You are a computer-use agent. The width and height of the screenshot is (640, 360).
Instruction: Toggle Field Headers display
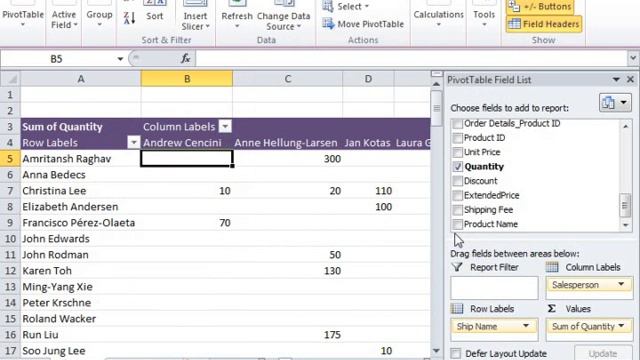coord(544,24)
